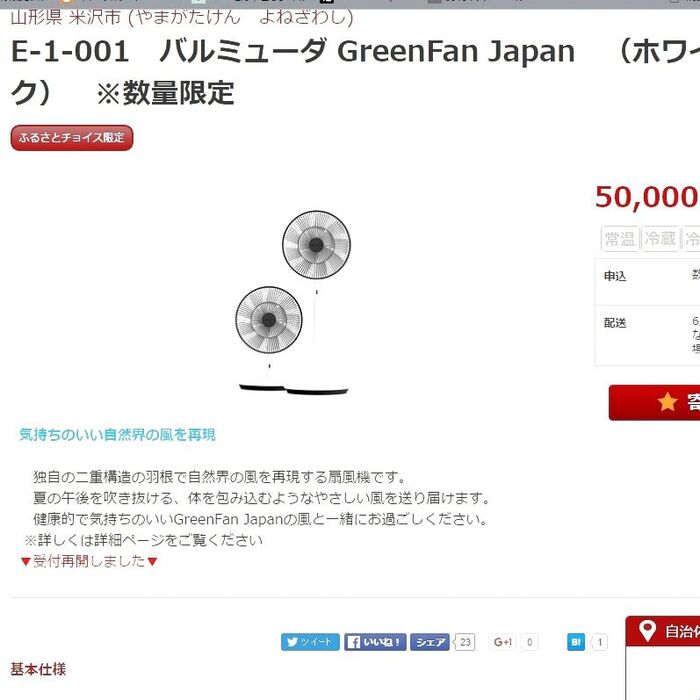This screenshot has width=700, height=700.
Task: Click the Google +1 count showing 0
Action: tap(529, 642)
